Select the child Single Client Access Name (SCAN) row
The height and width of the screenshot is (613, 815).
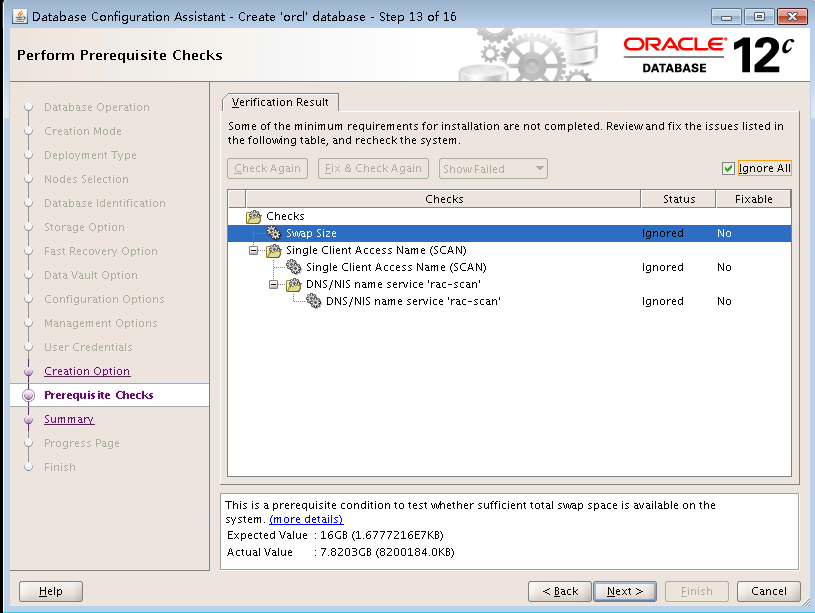pyautogui.click(x=509, y=267)
